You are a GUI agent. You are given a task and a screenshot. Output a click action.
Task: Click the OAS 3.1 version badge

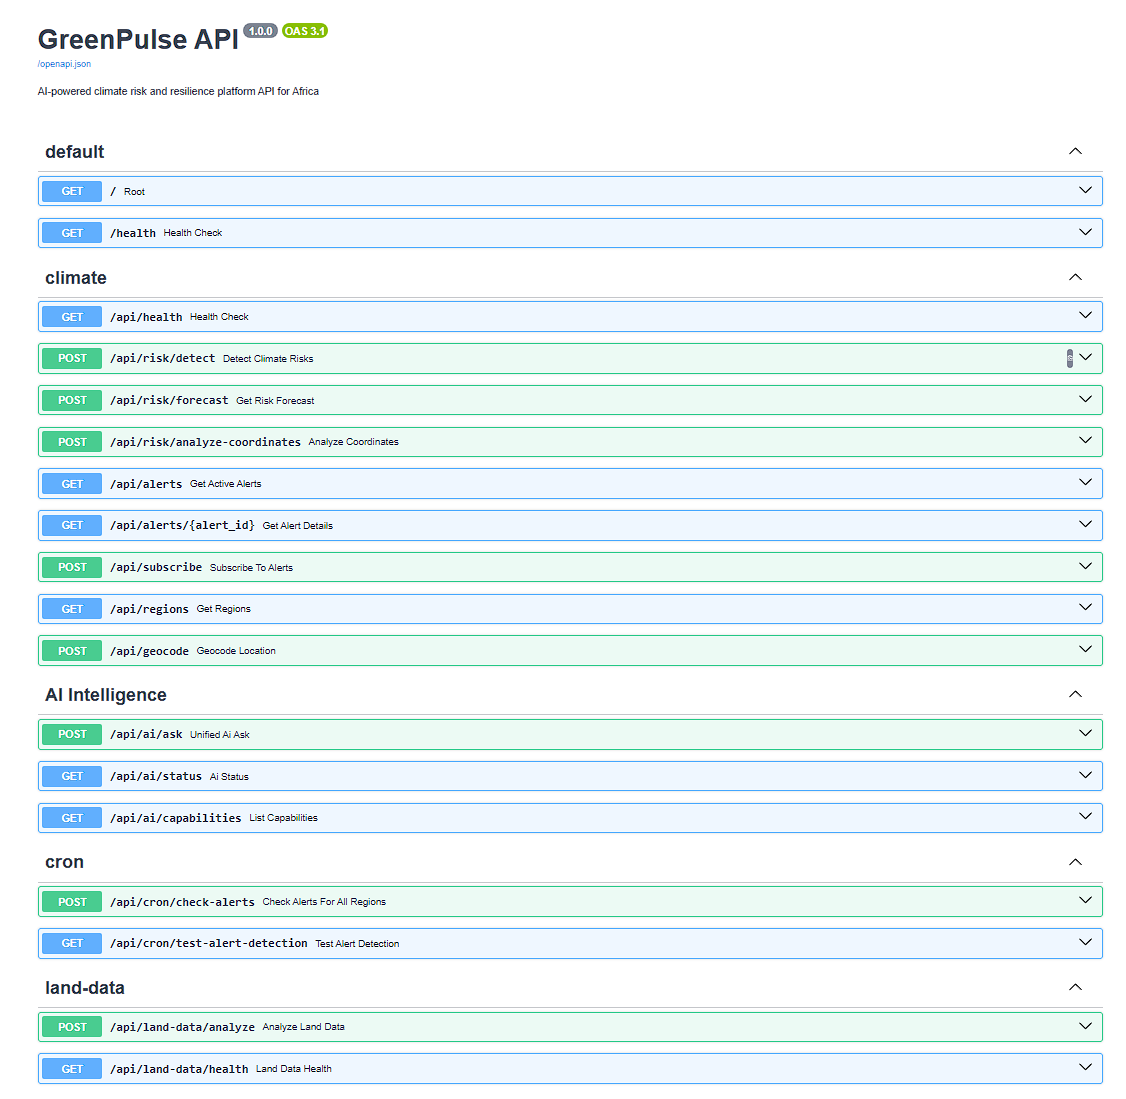(303, 31)
